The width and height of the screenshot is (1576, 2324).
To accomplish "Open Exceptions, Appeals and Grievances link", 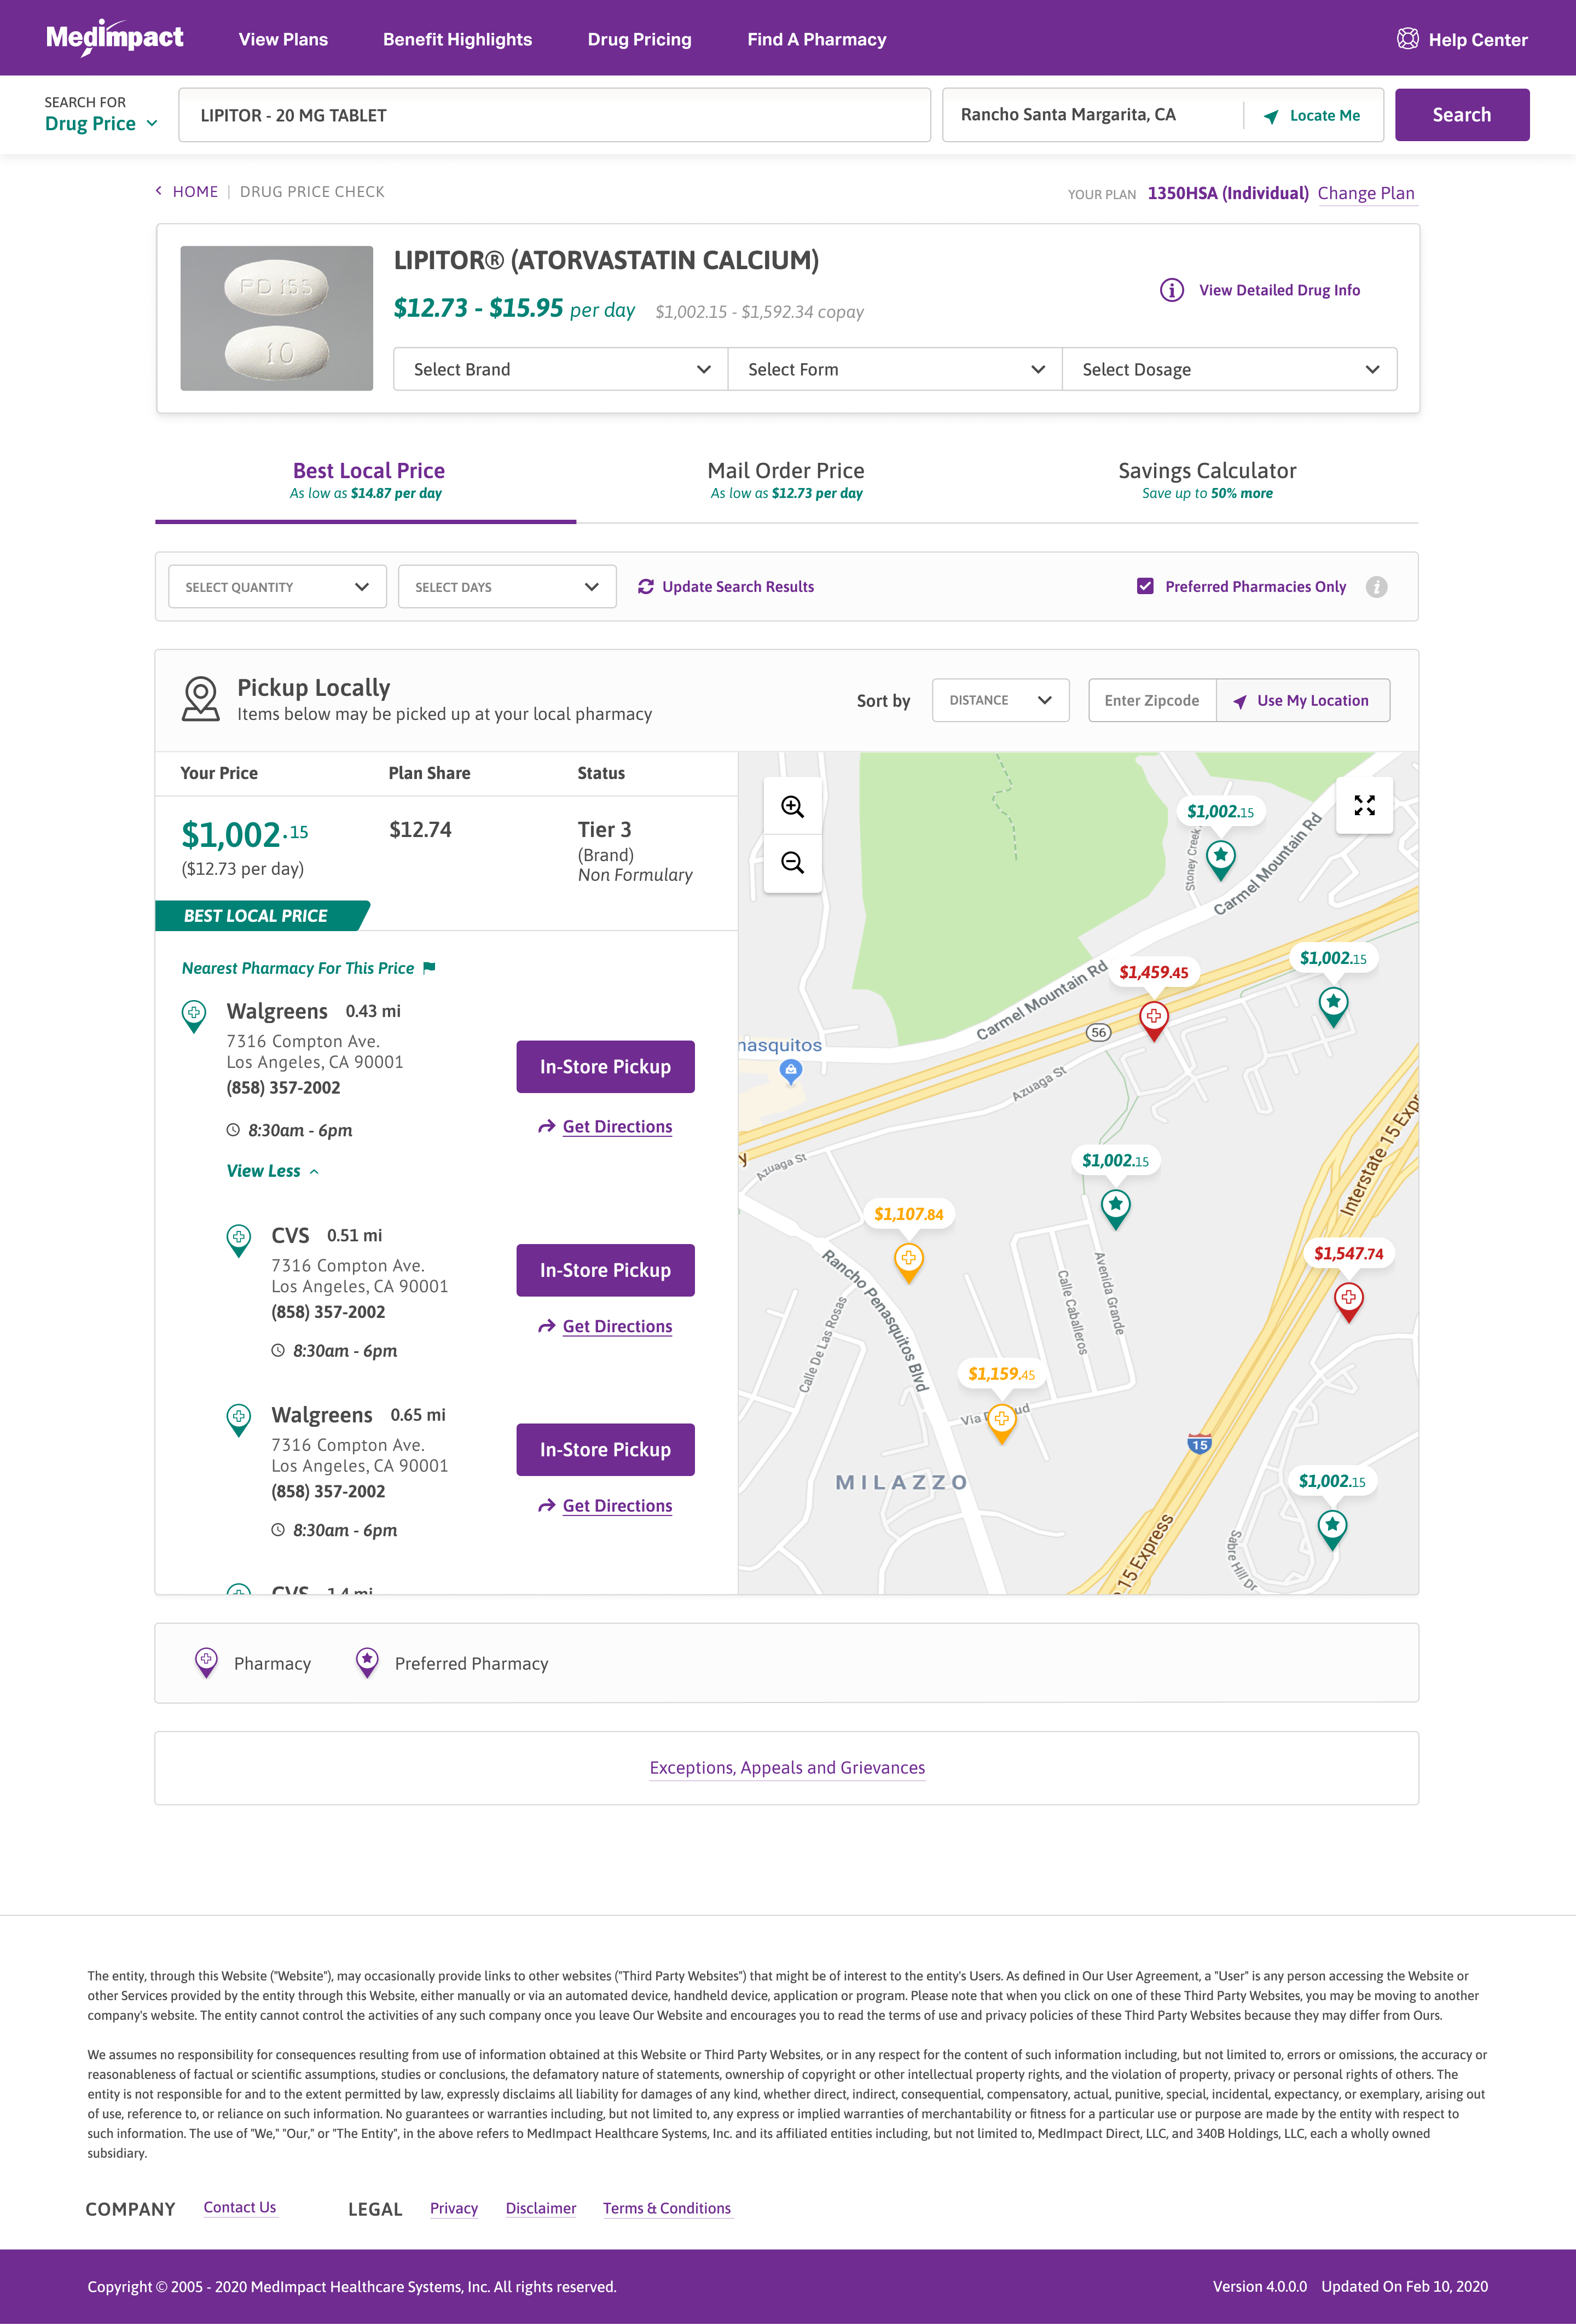I will [x=787, y=1768].
